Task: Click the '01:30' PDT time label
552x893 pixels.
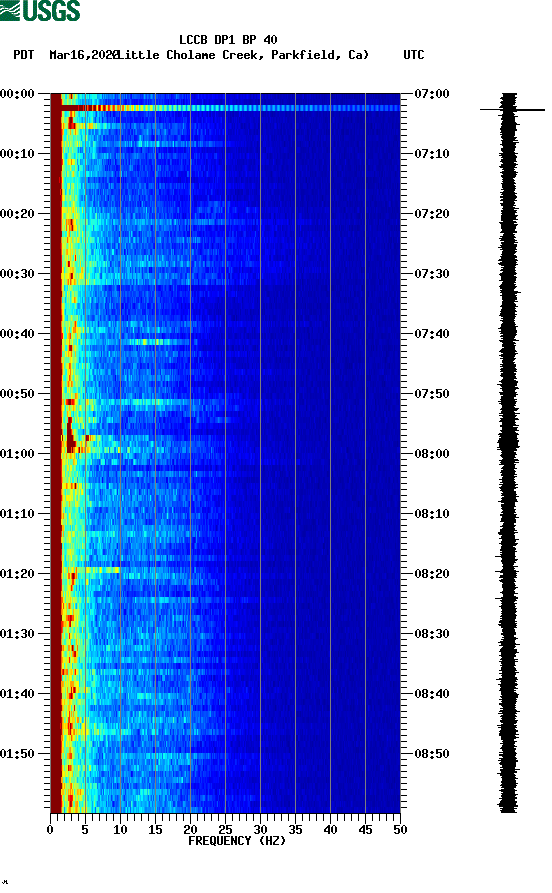Action: coord(17,633)
